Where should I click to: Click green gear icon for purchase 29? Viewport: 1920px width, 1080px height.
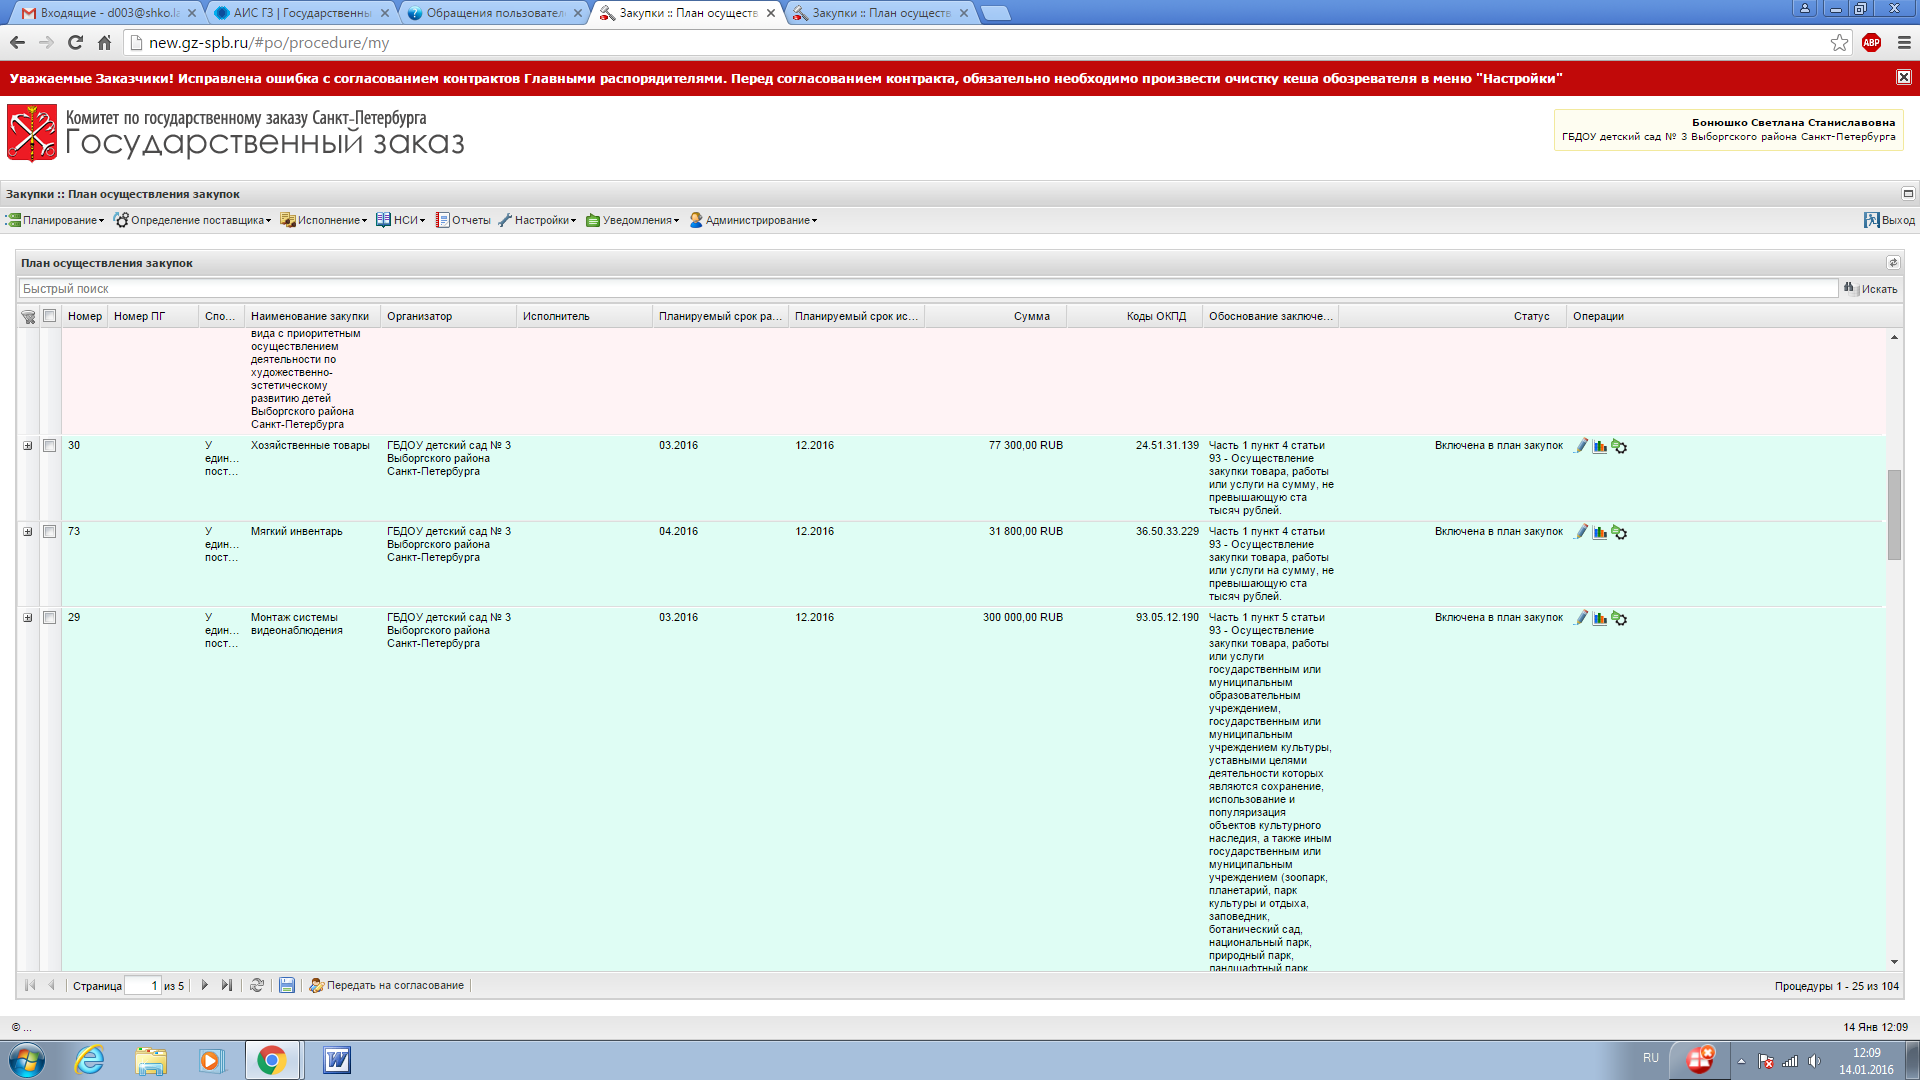click(x=1619, y=618)
